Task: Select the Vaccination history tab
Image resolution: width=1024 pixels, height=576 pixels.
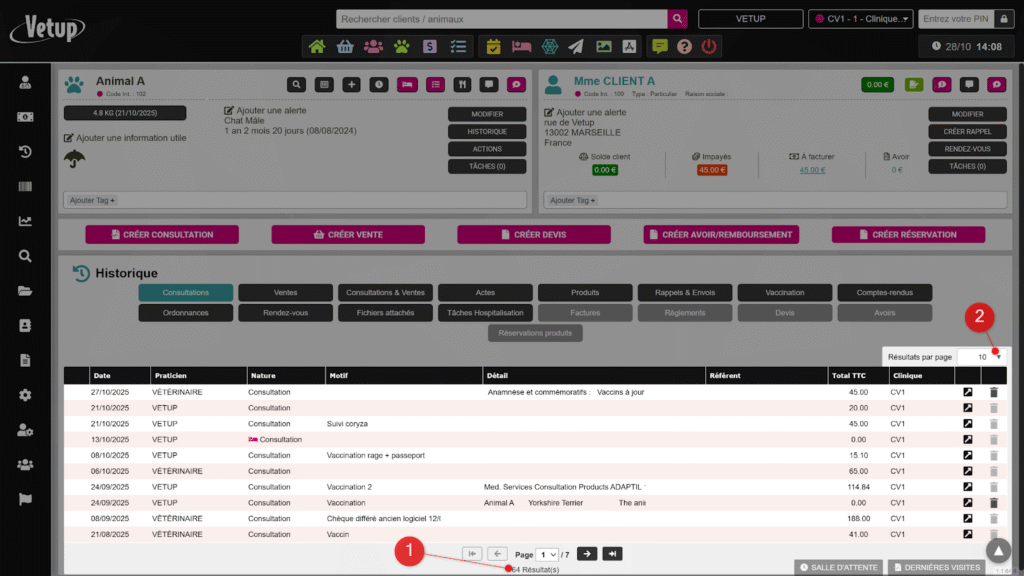Action: [x=784, y=293]
